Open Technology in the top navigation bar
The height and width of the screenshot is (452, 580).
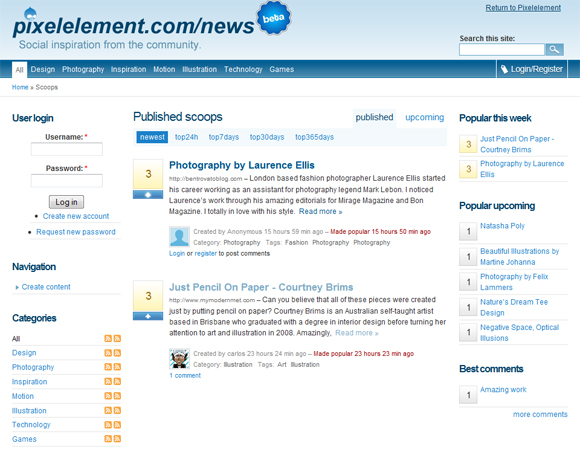coord(243,70)
